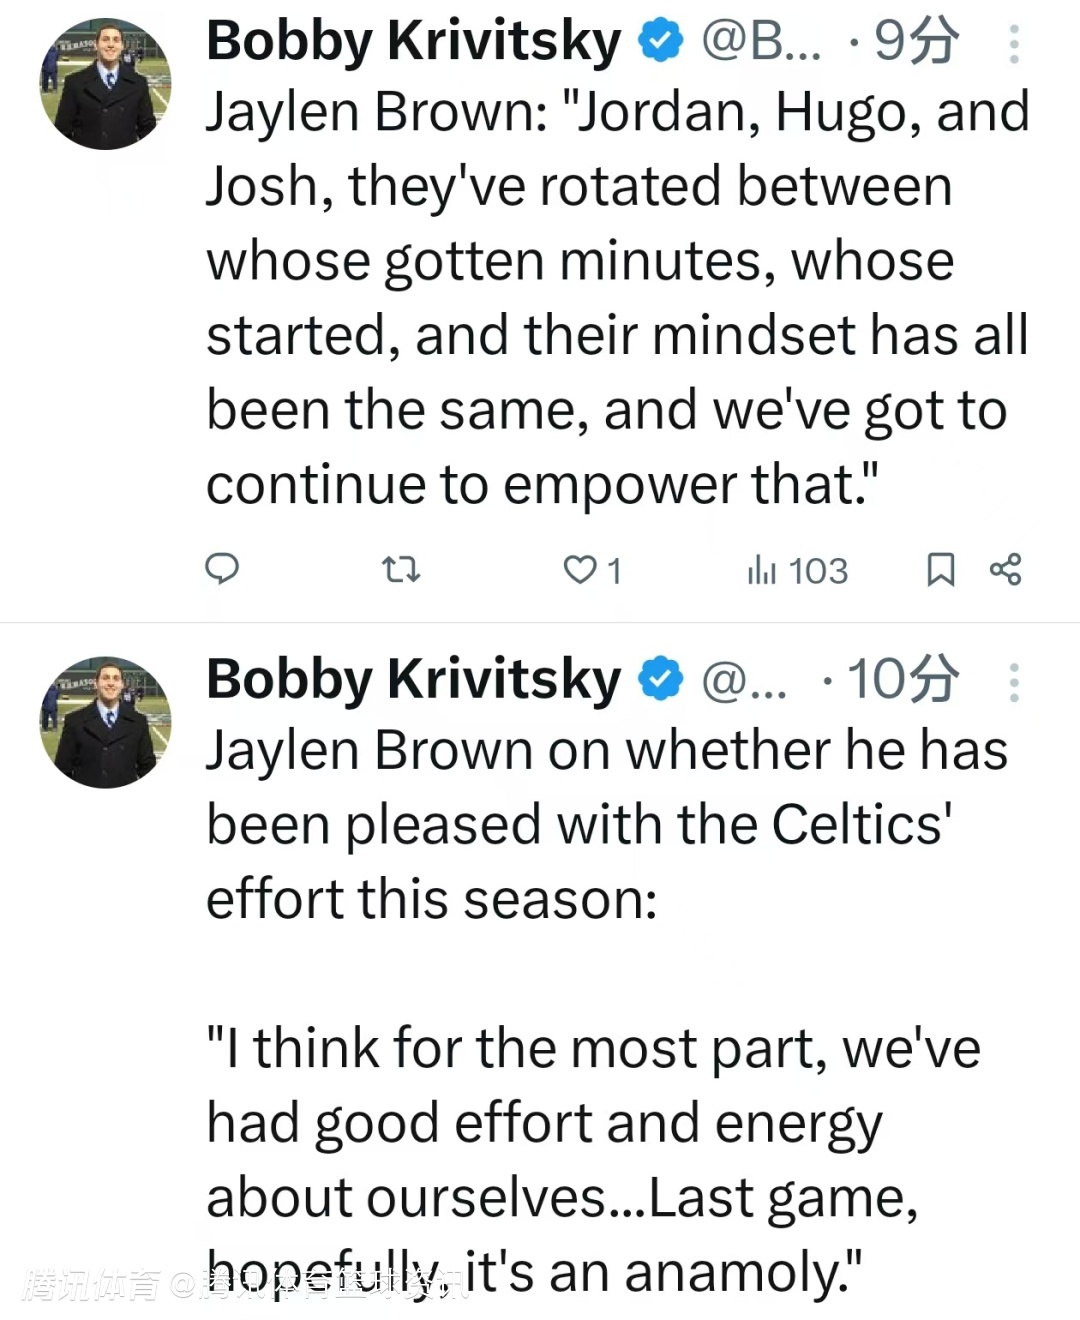1080x1320 pixels.
Task: Reply to the Jordan, Hugo, Josh tweet
Action: 222,569
